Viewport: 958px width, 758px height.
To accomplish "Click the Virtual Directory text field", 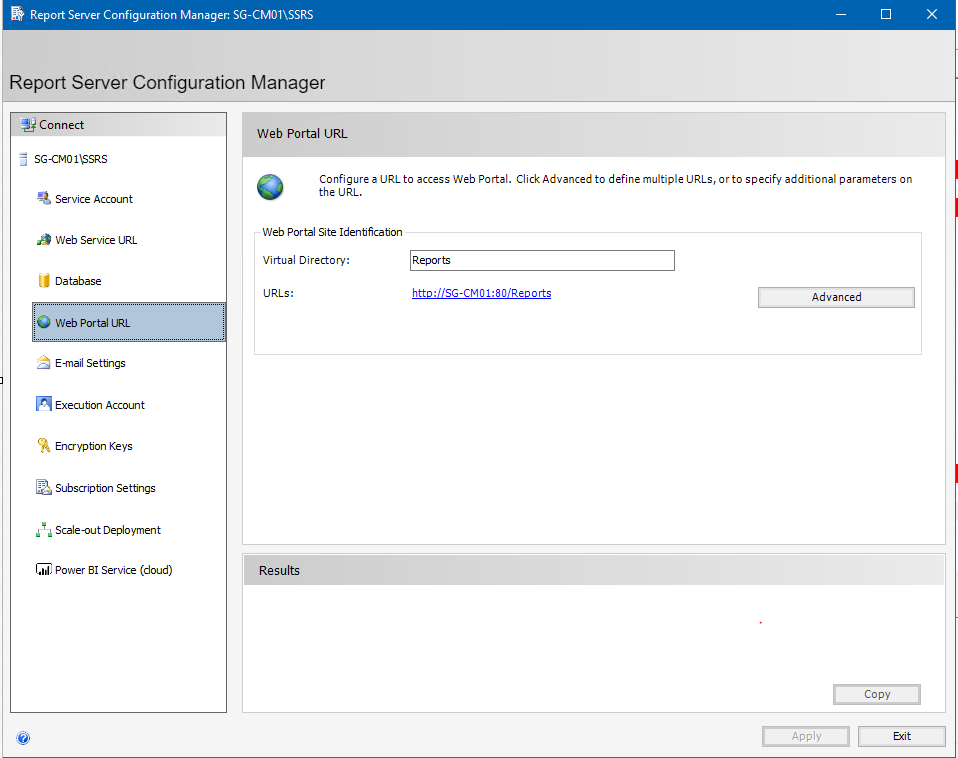I will 542,260.
